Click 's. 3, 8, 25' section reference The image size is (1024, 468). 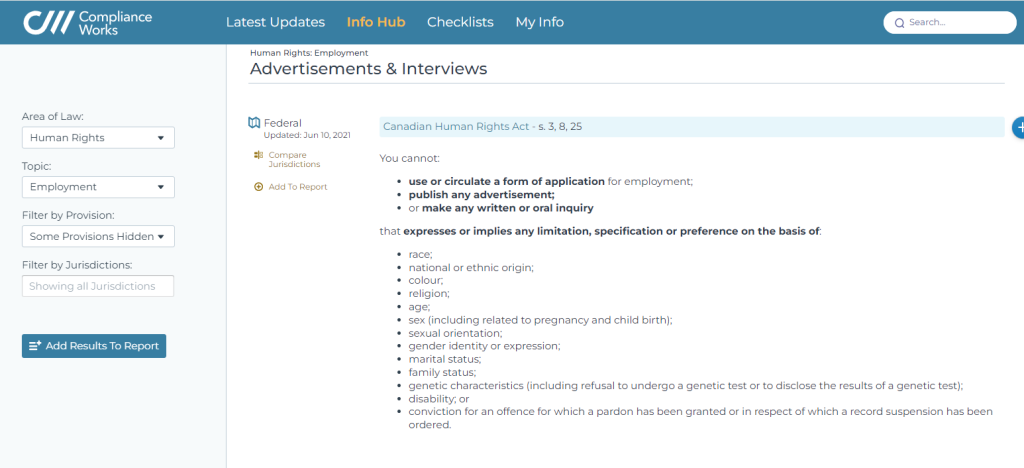pos(560,127)
